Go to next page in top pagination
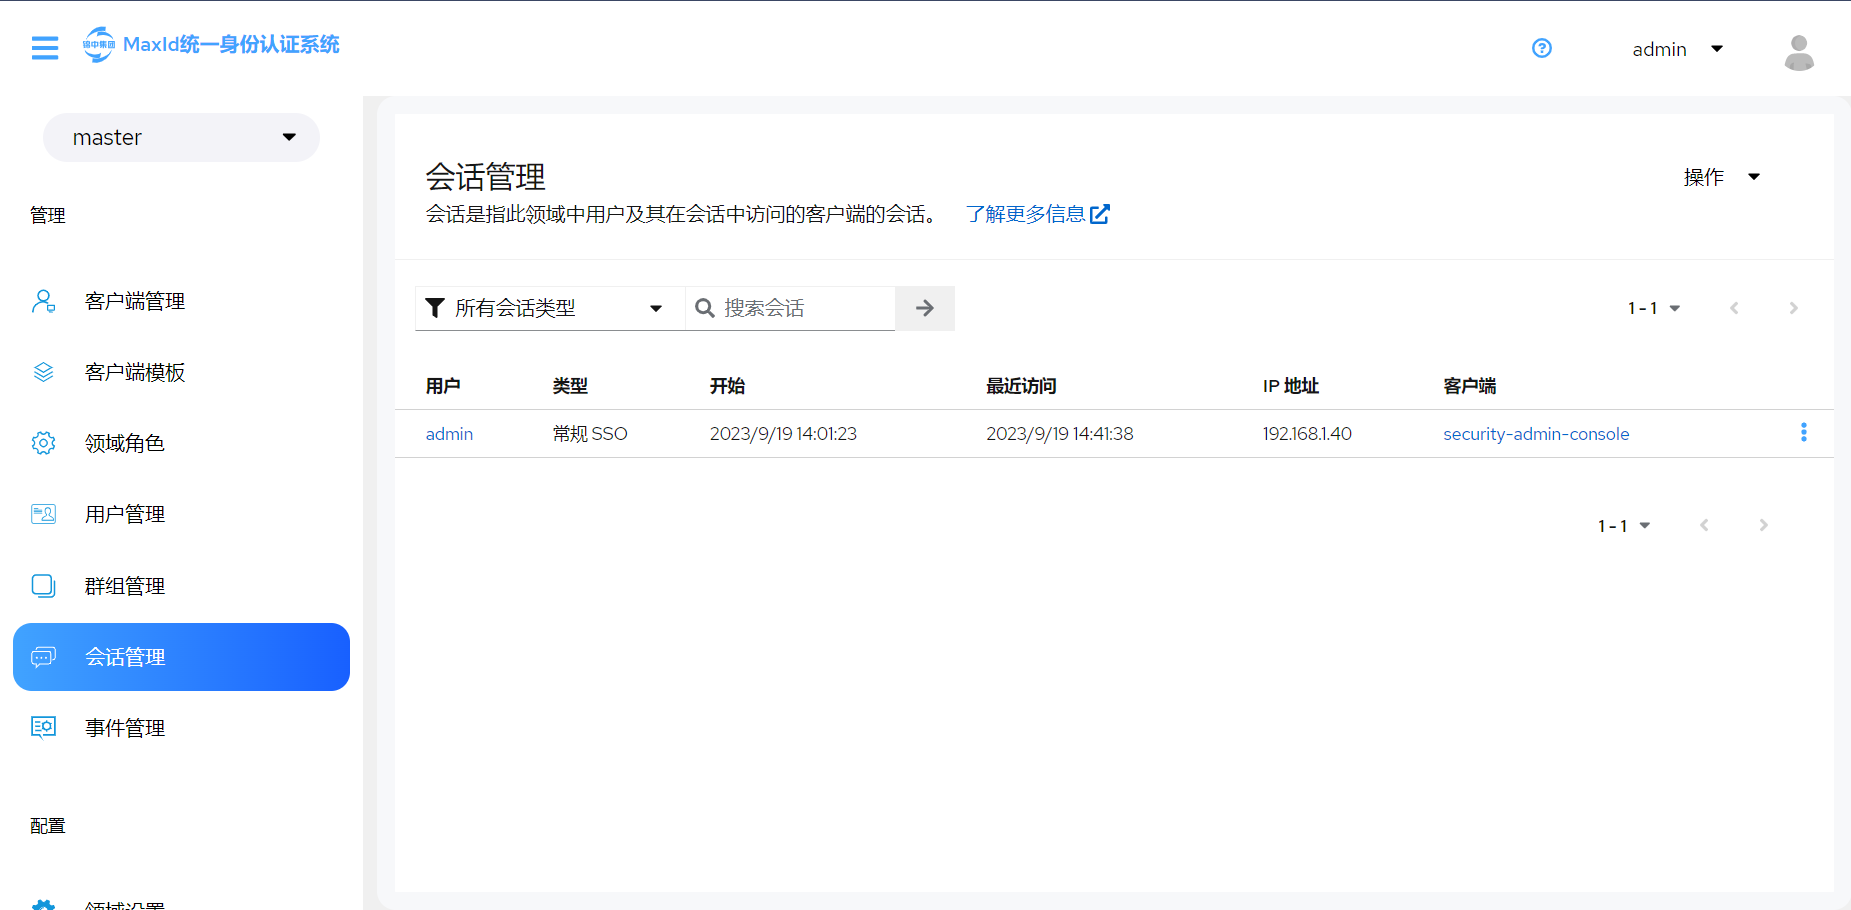 (x=1793, y=308)
